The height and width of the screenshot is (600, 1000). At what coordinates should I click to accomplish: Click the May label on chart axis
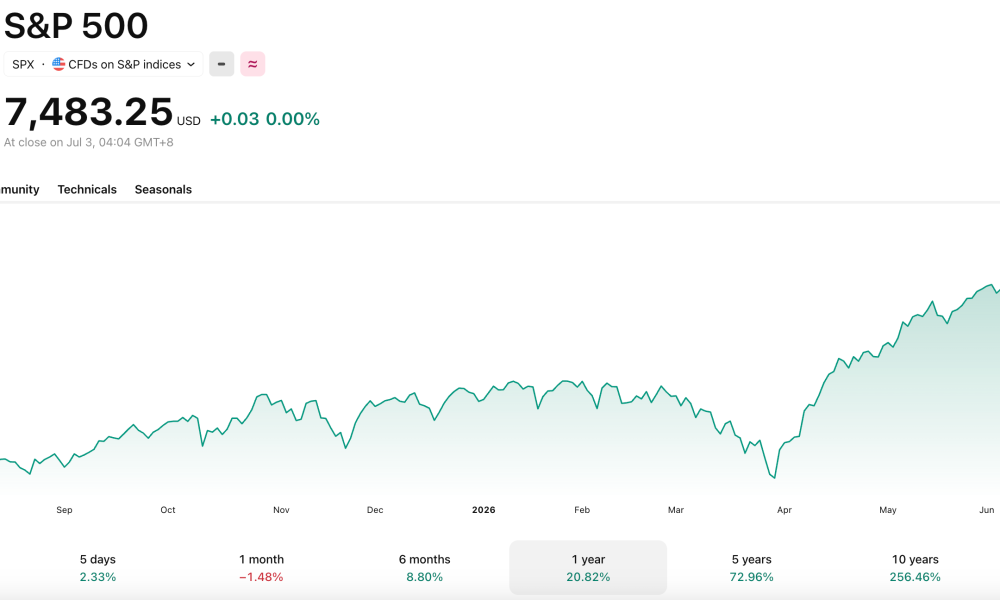888,510
